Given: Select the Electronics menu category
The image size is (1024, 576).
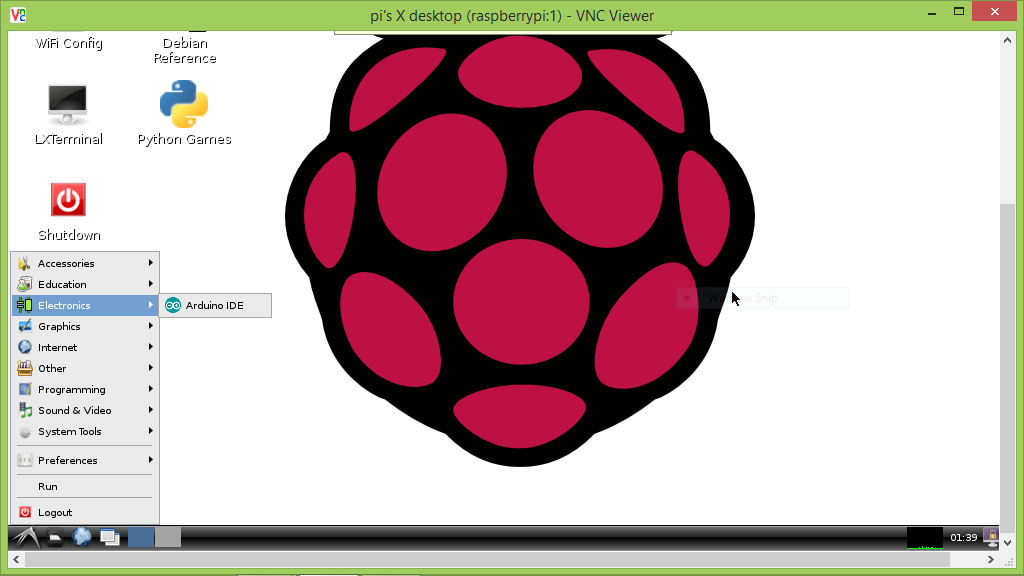Looking at the screenshot, I should [85, 305].
